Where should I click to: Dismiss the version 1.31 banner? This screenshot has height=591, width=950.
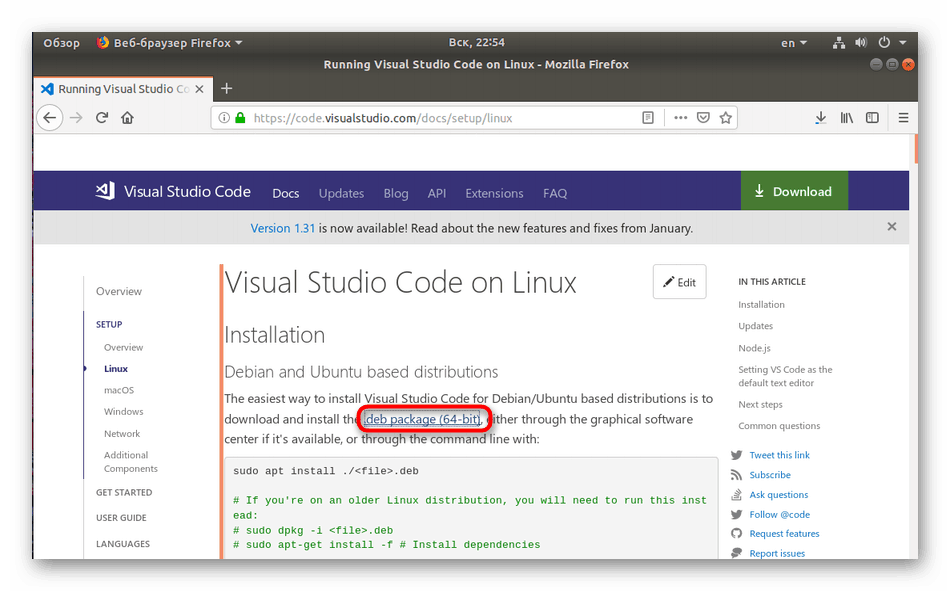coord(891,227)
